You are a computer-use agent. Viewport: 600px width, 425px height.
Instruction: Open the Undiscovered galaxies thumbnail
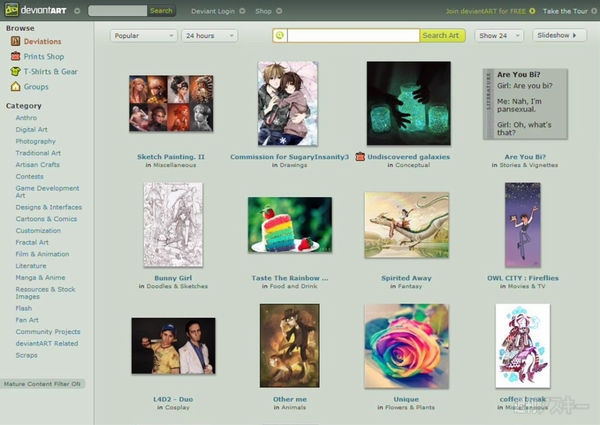[x=409, y=103]
